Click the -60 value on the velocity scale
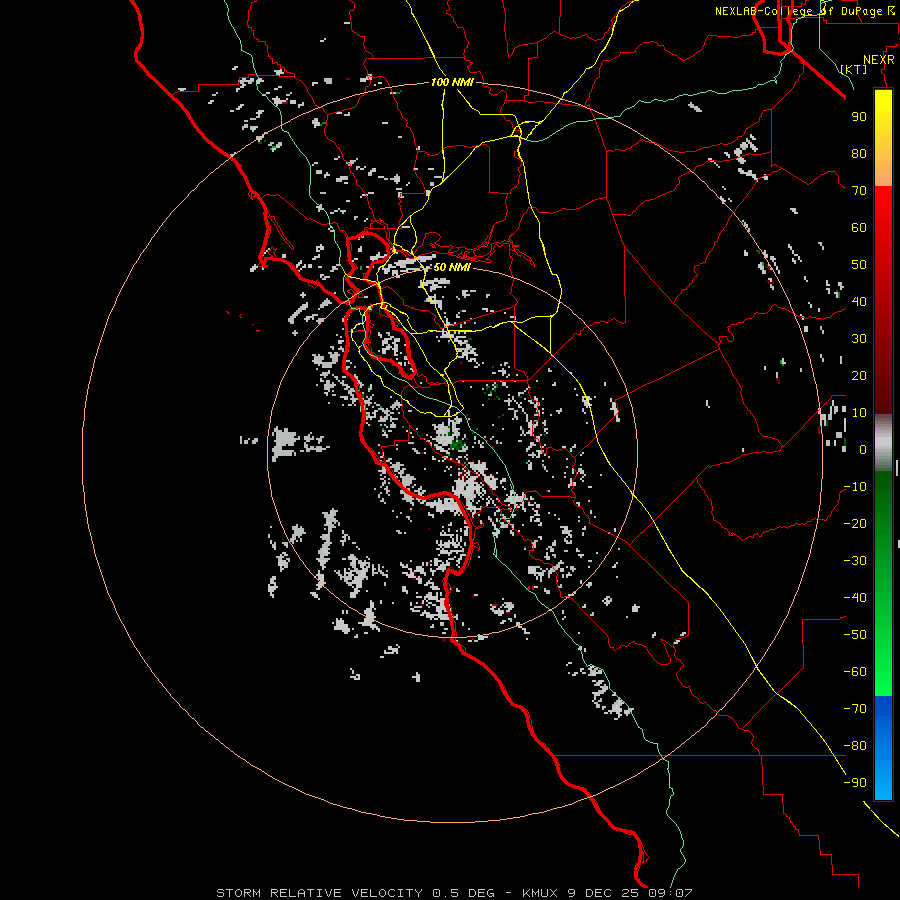Screen dimensions: 900x900 (x=855, y=672)
